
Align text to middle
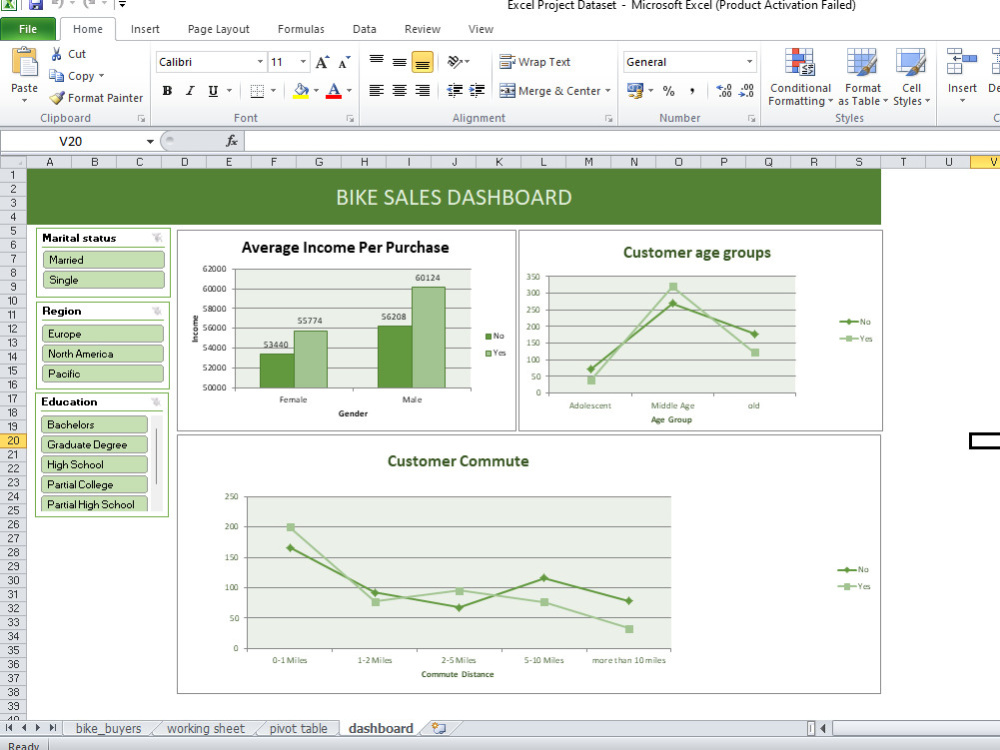click(x=399, y=61)
